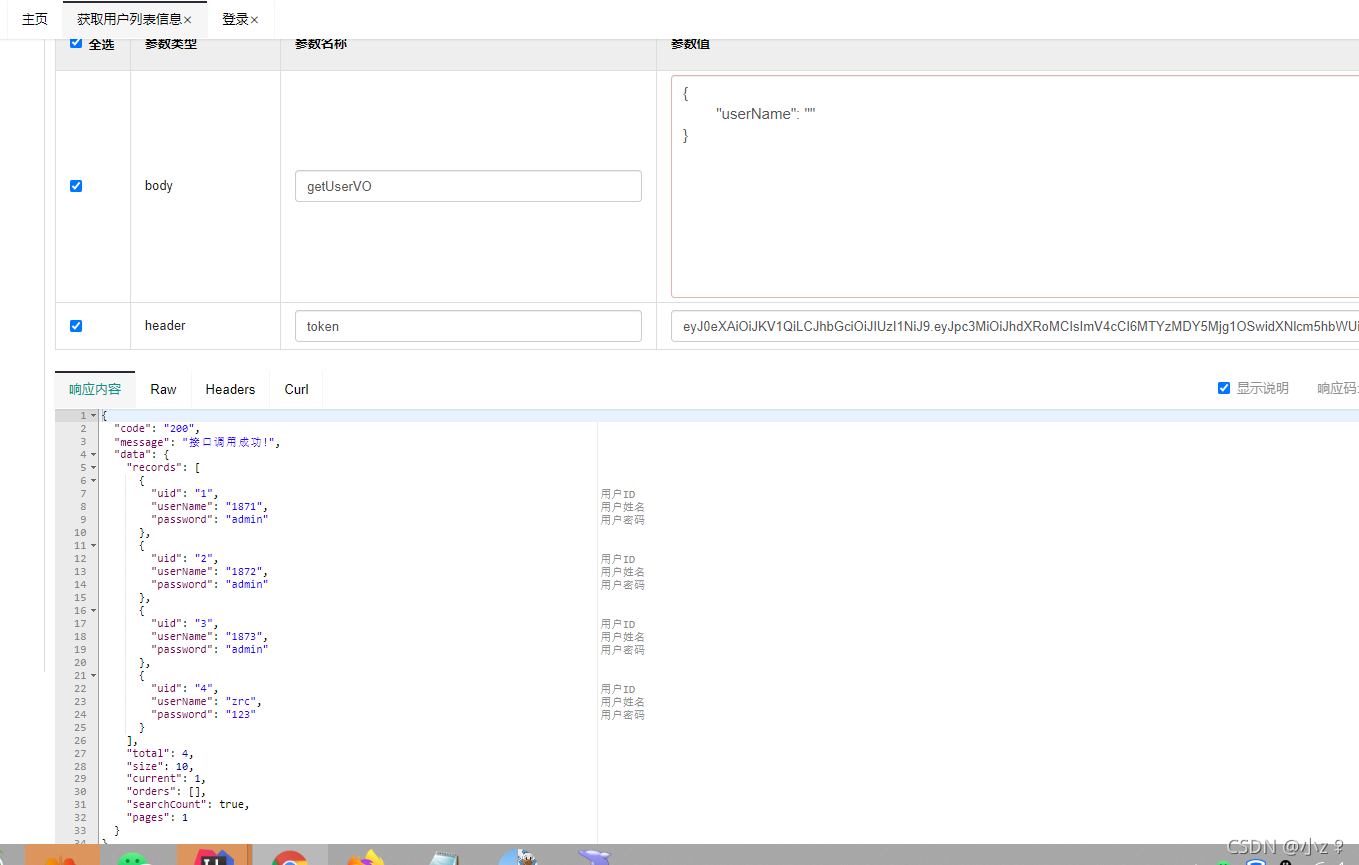Open the 登录 tab
The width and height of the screenshot is (1359, 865).
[x=235, y=19]
